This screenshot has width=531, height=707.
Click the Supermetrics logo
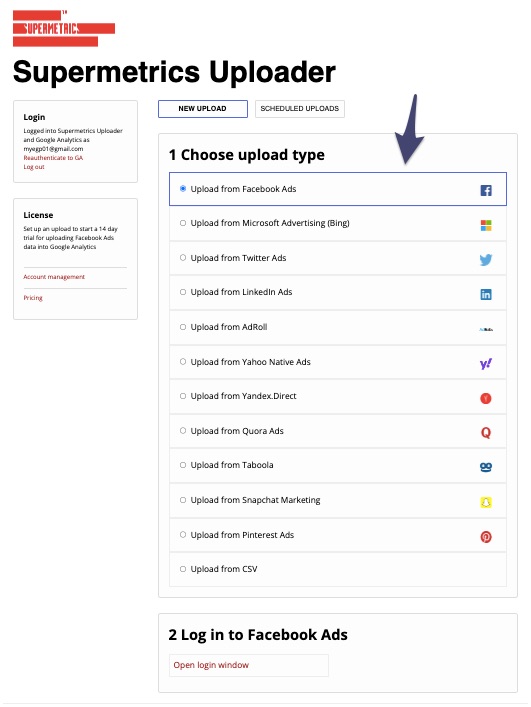point(64,28)
